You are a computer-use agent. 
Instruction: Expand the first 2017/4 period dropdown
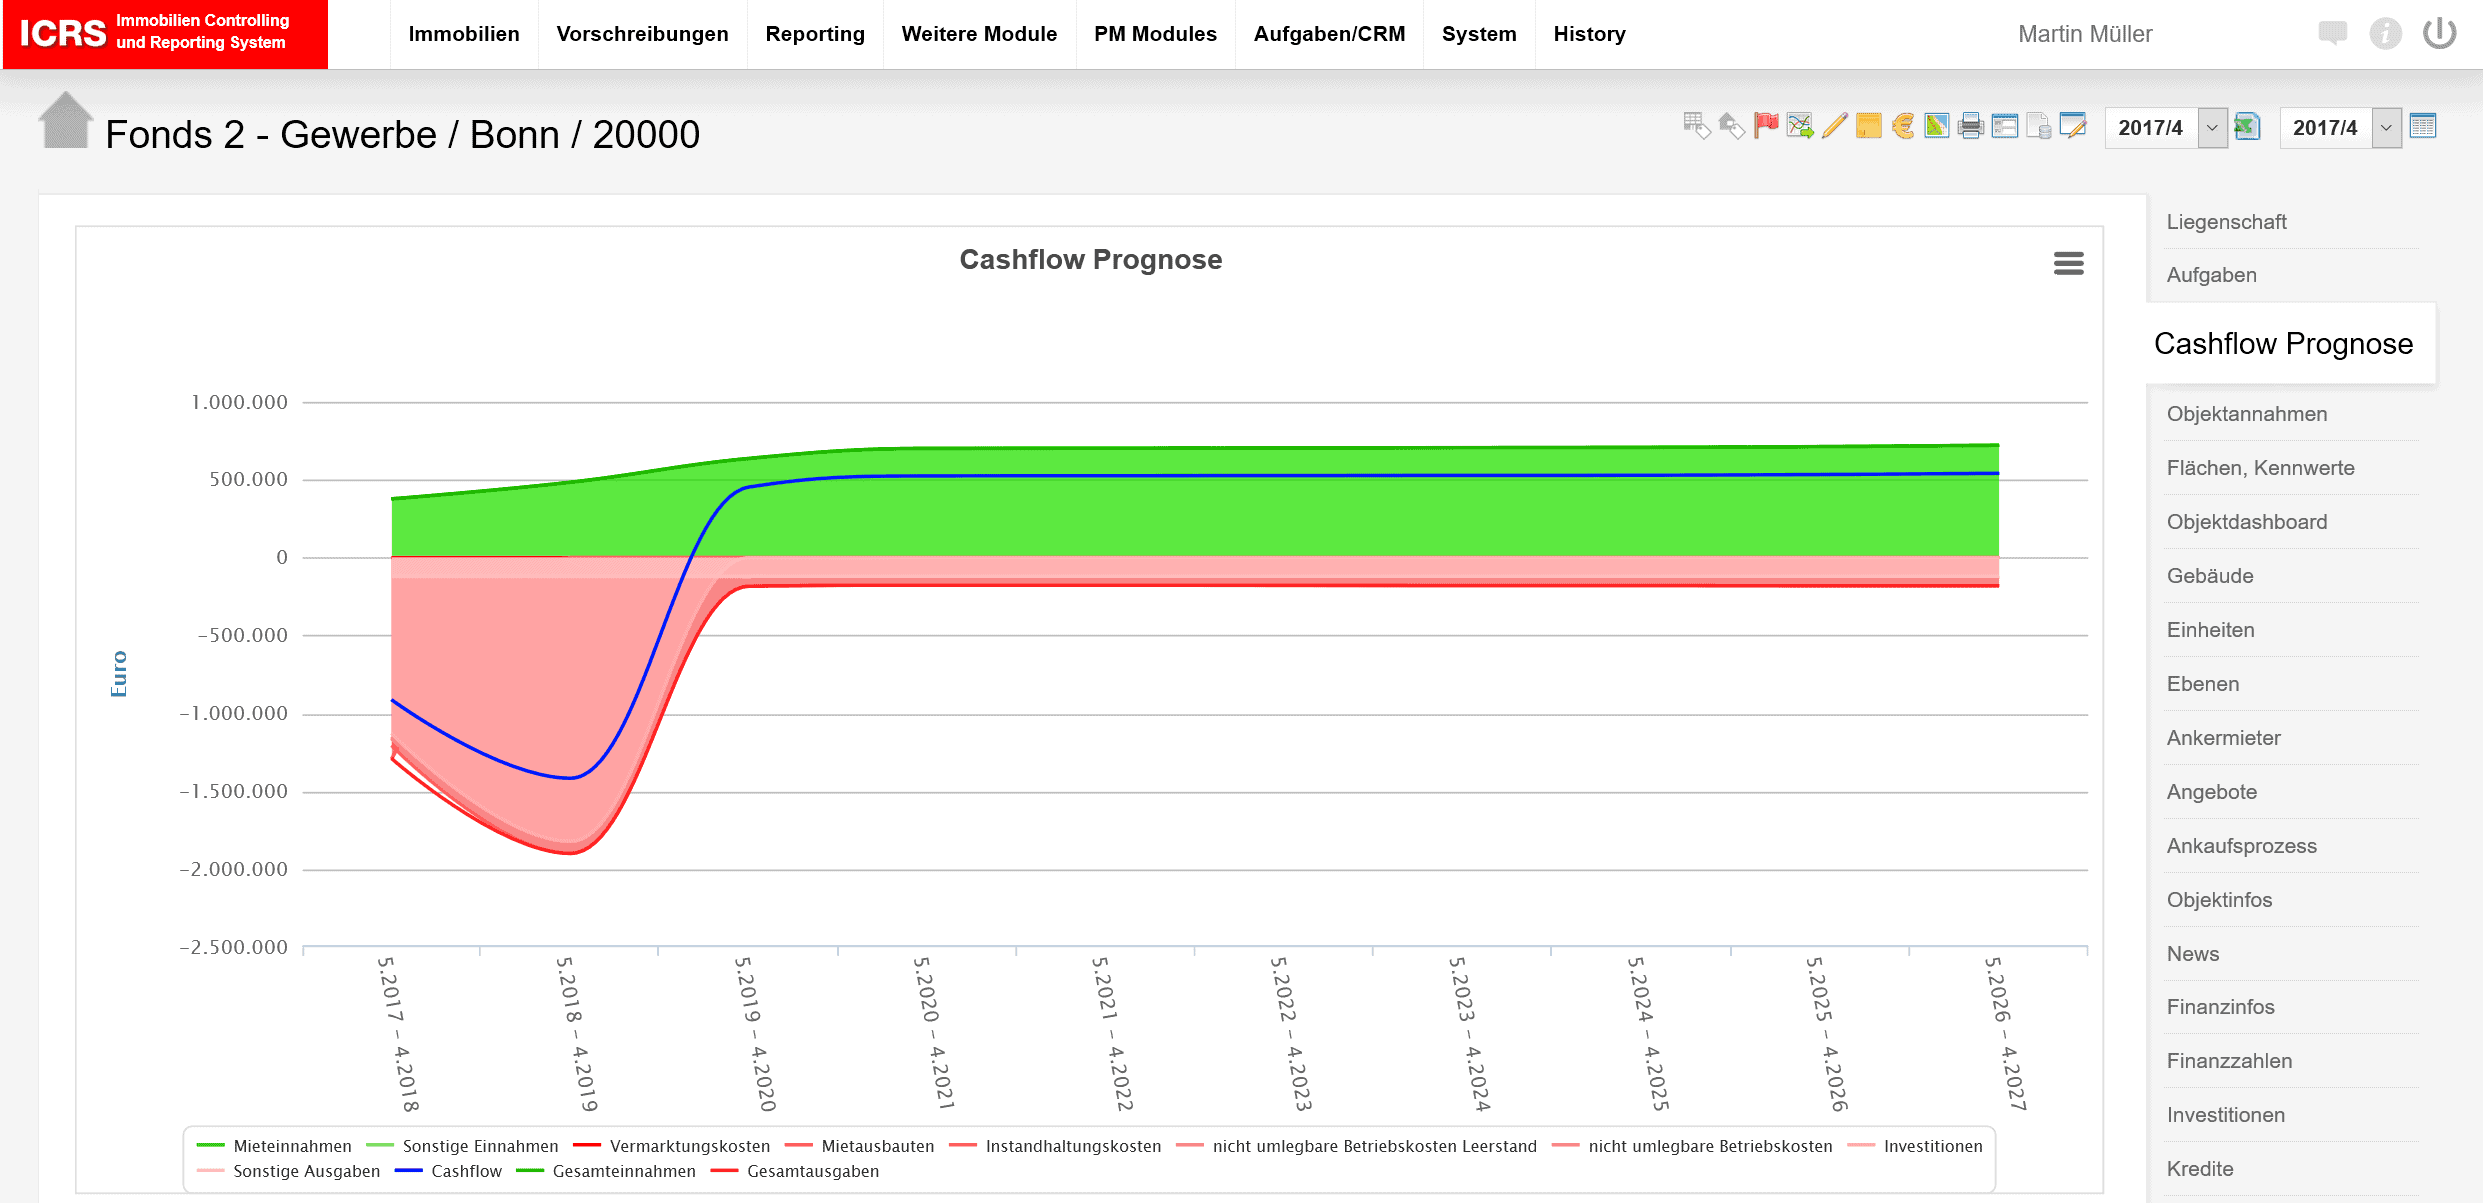[2212, 128]
